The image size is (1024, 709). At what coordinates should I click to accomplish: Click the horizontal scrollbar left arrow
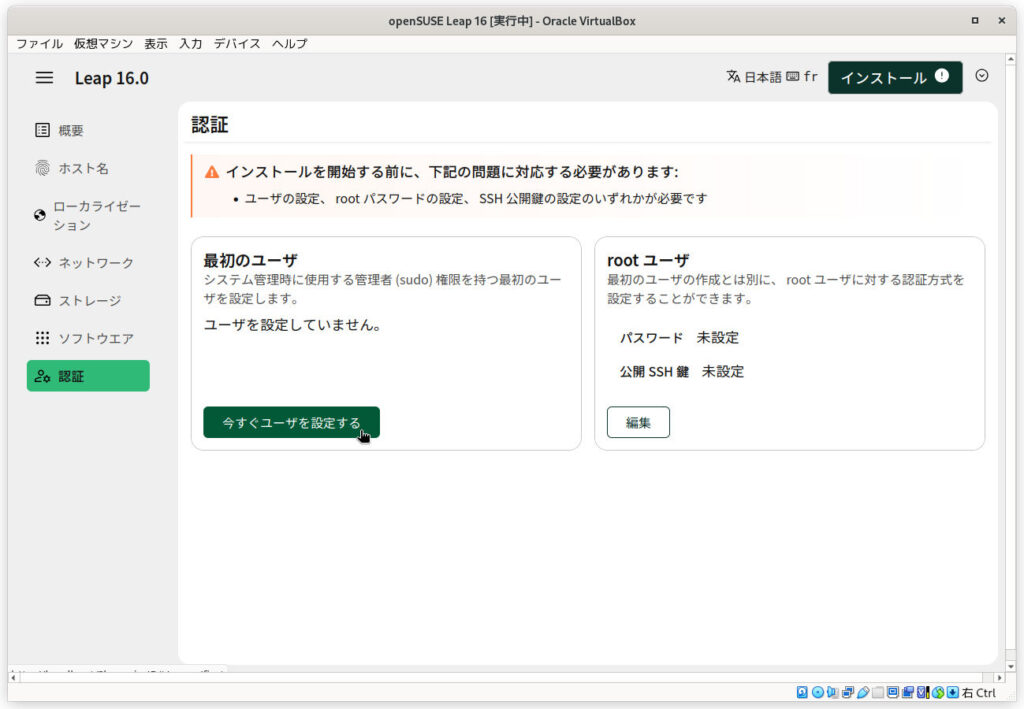13,678
